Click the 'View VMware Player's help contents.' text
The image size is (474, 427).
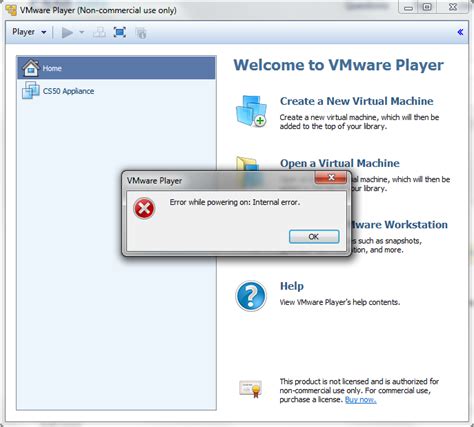click(x=339, y=302)
